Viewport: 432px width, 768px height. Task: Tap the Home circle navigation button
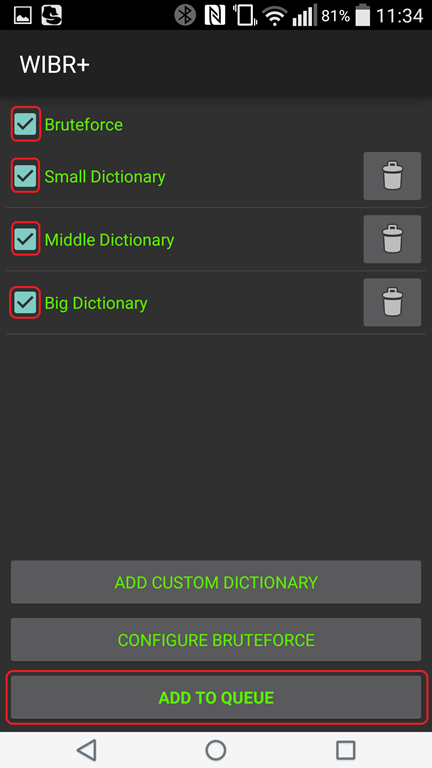click(216, 750)
